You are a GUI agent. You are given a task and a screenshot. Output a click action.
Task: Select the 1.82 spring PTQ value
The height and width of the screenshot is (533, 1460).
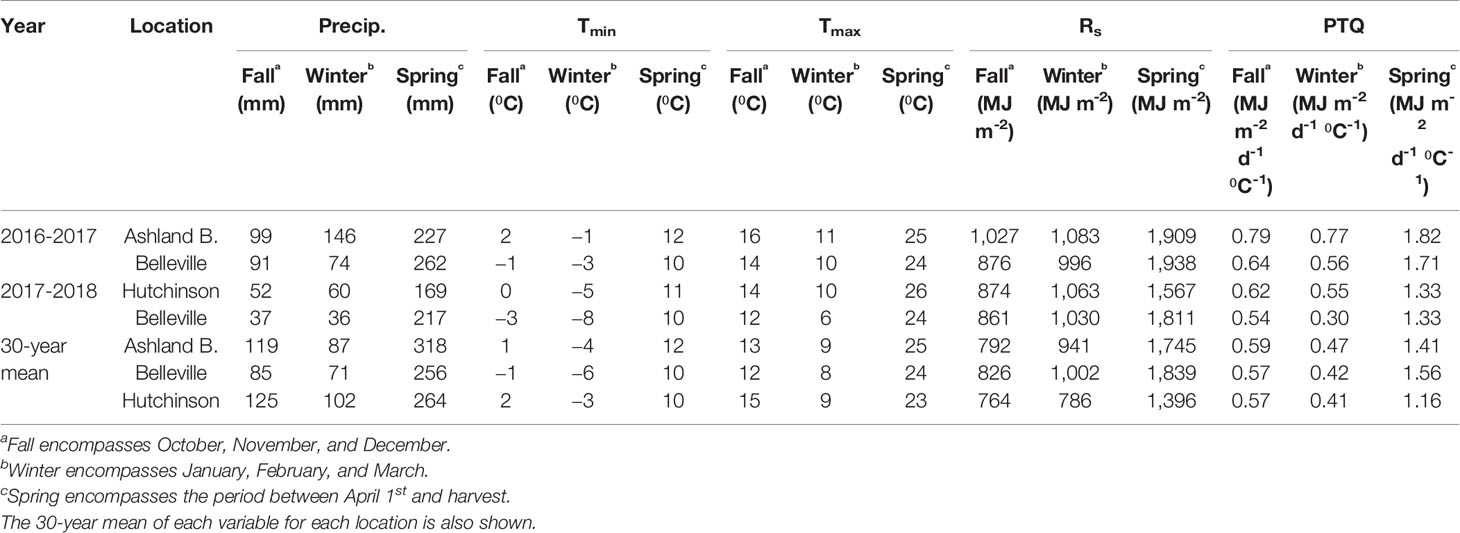tap(1421, 237)
